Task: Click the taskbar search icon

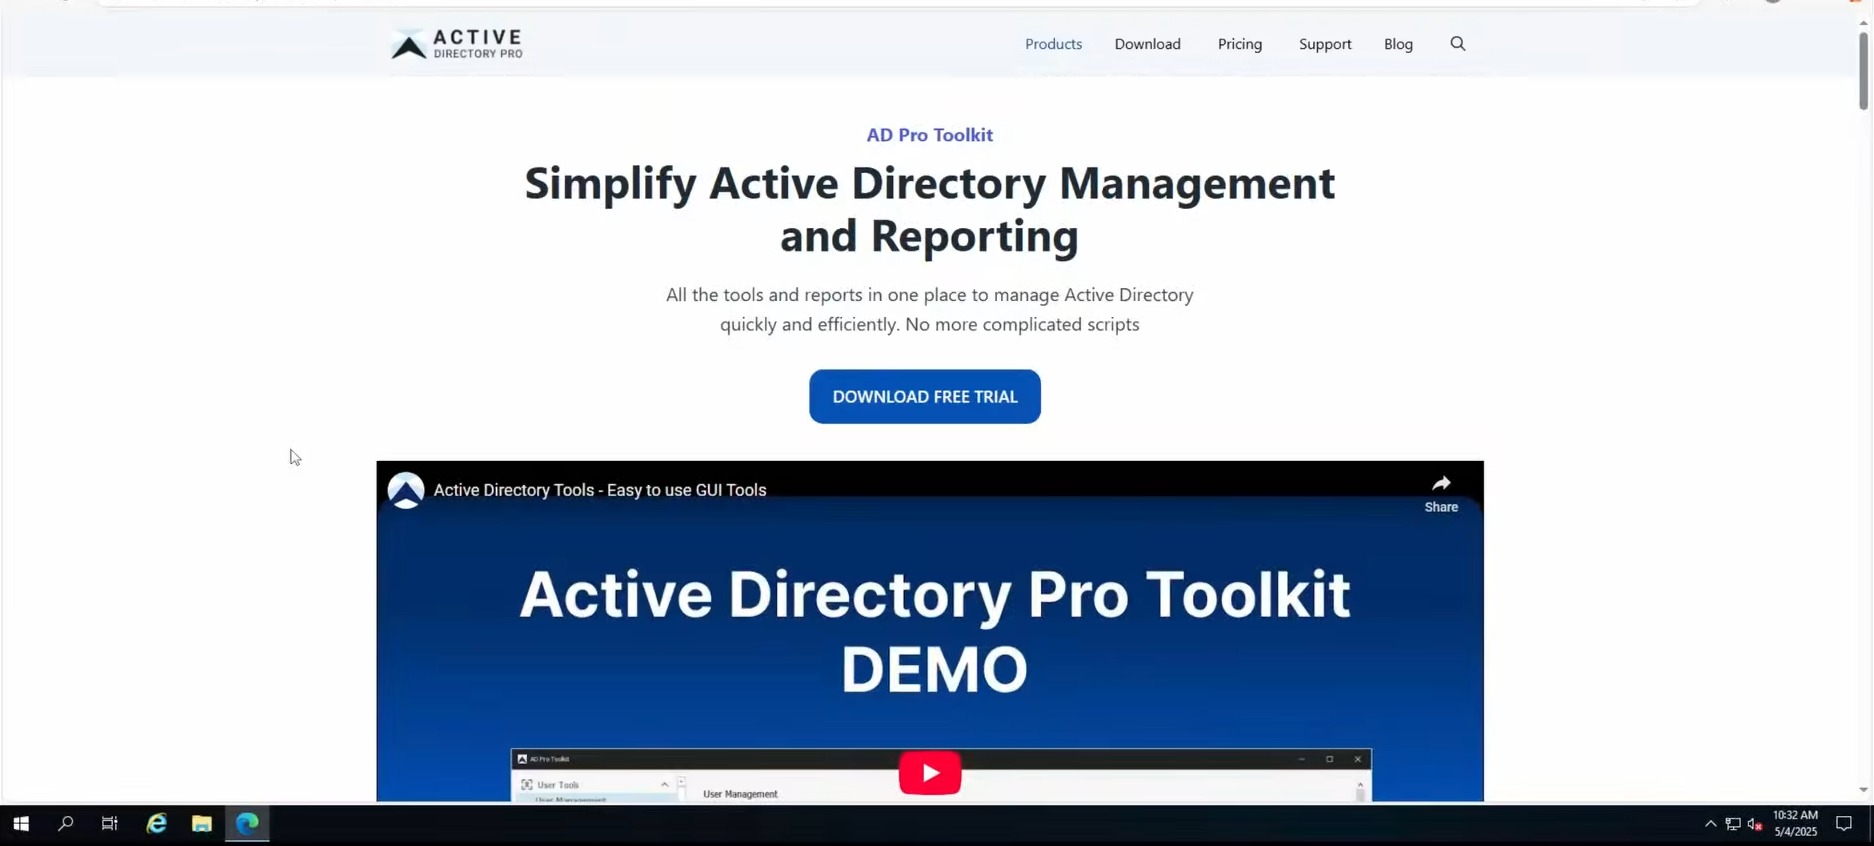Action: 66,824
